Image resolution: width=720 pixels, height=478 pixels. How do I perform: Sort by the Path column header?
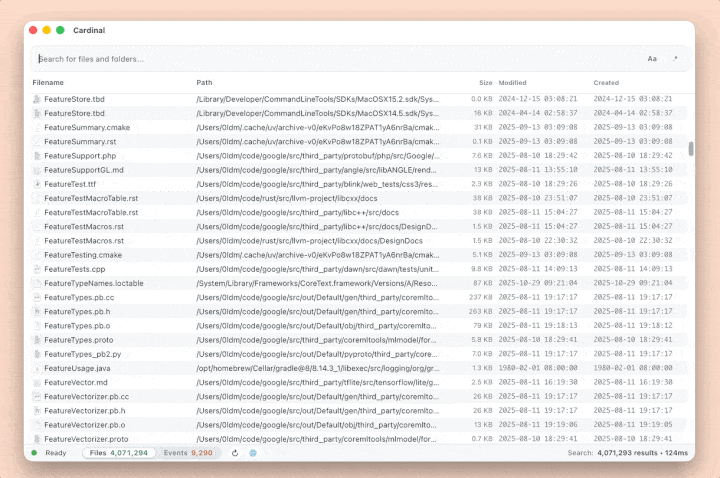[x=204, y=83]
